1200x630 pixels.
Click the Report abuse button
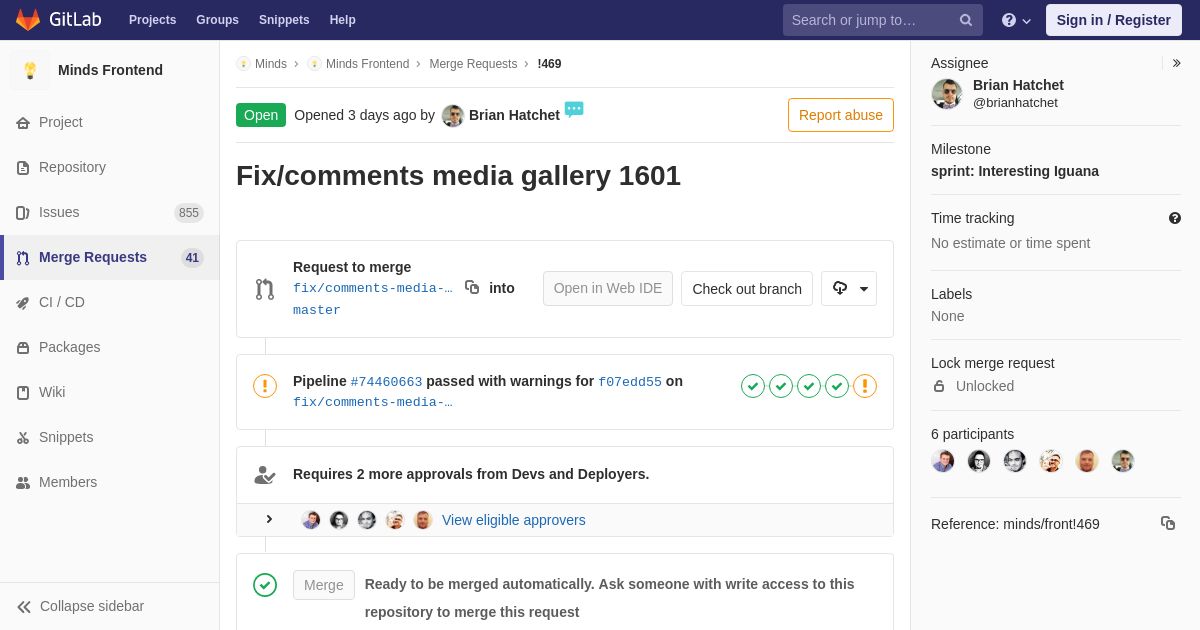tap(840, 115)
